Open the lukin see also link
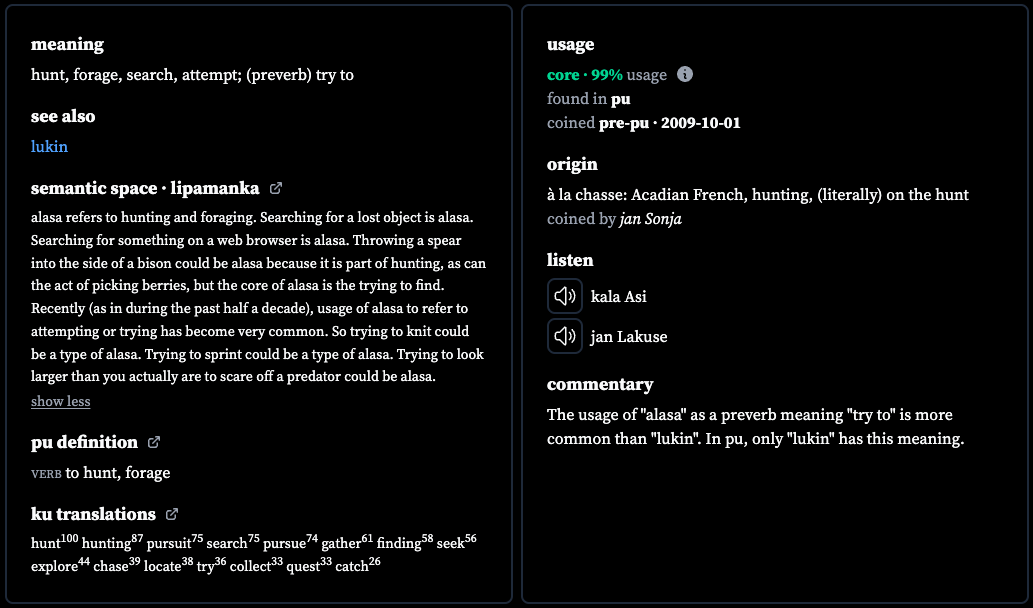This screenshot has height=608, width=1033. 49,146
